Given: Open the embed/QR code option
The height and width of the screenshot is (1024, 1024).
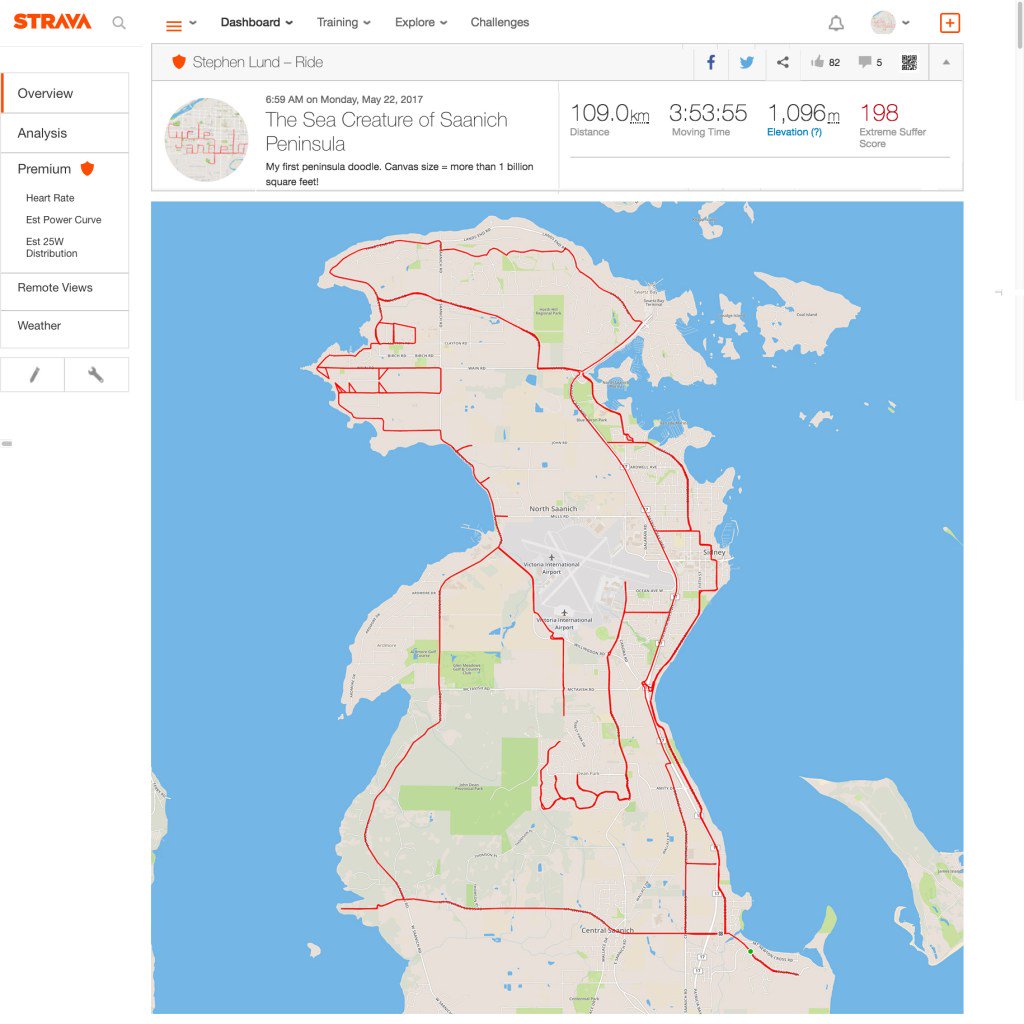Looking at the screenshot, I should 908,62.
